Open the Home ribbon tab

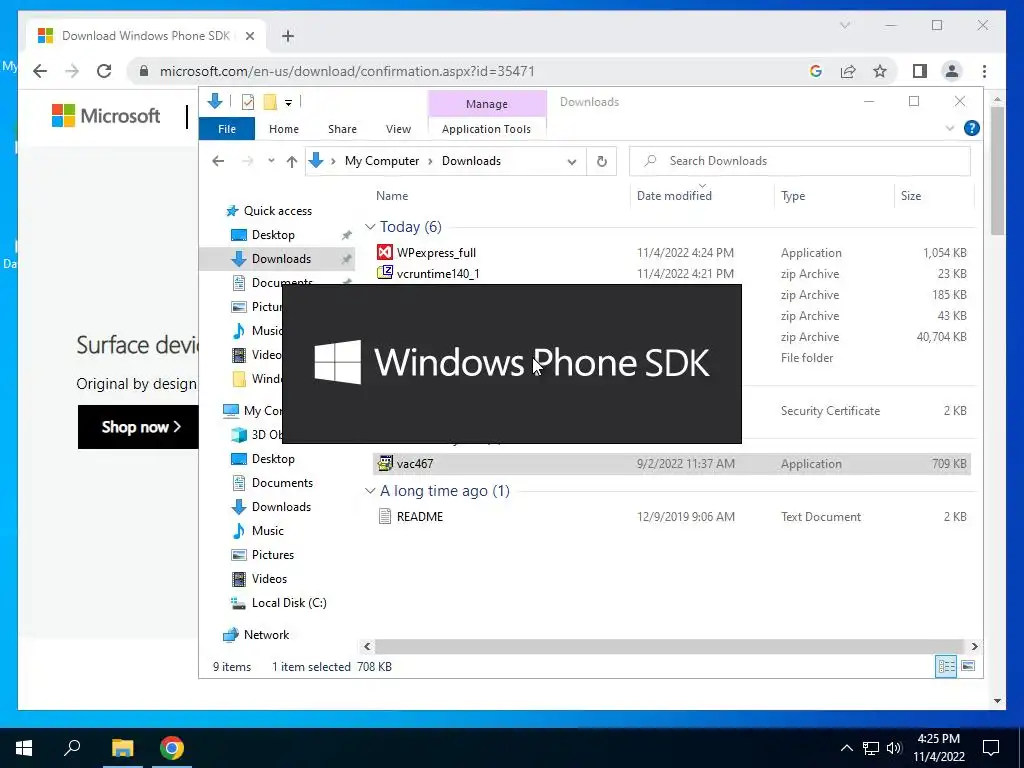click(x=283, y=129)
